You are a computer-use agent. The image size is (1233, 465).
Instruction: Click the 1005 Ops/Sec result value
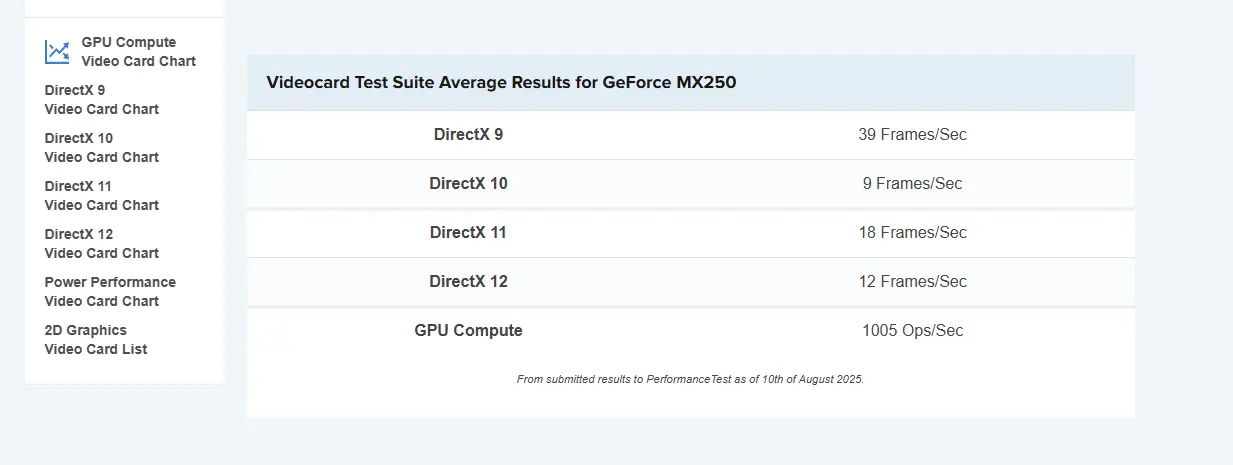(x=912, y=330)
